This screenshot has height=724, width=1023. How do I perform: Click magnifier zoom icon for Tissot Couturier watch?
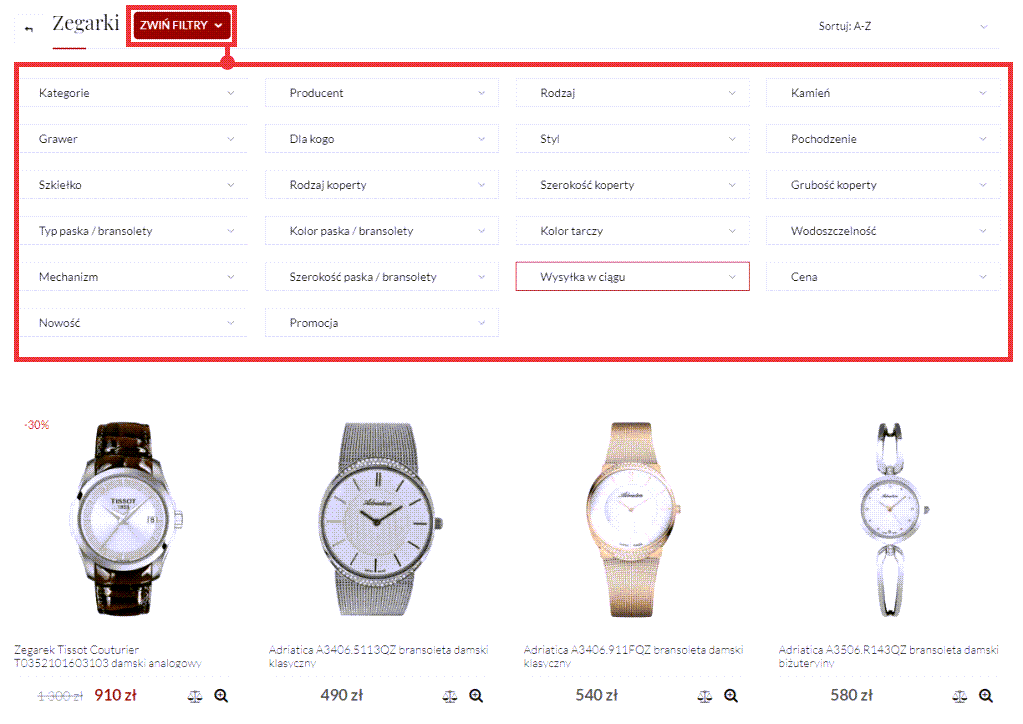(x=221, y=696)
